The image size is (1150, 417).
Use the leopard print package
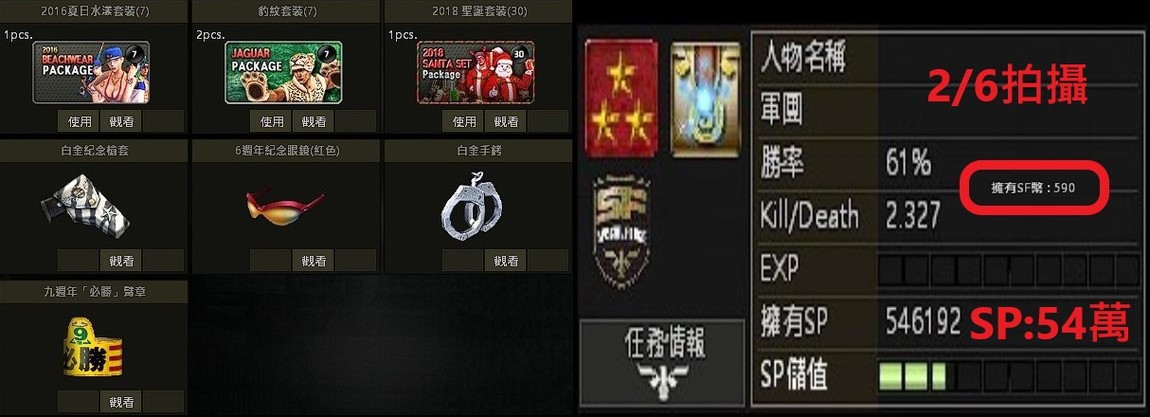coord(271,121)
